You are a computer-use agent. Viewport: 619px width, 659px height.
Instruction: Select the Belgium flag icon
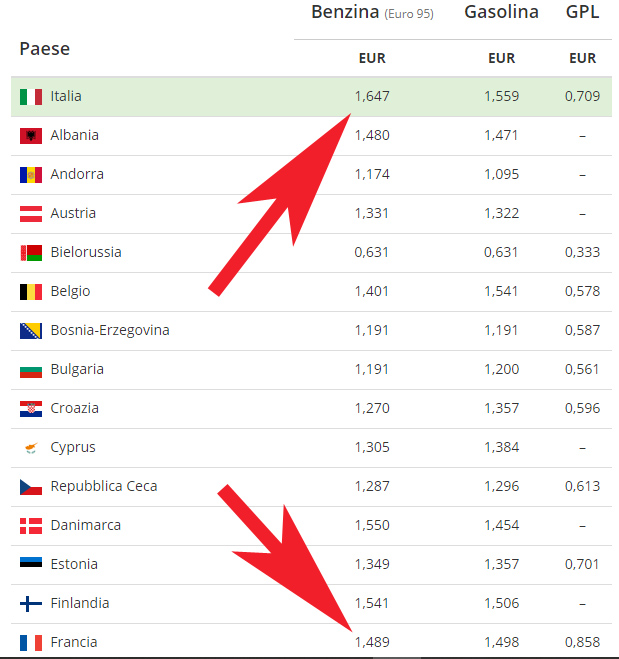coord(31,292)
